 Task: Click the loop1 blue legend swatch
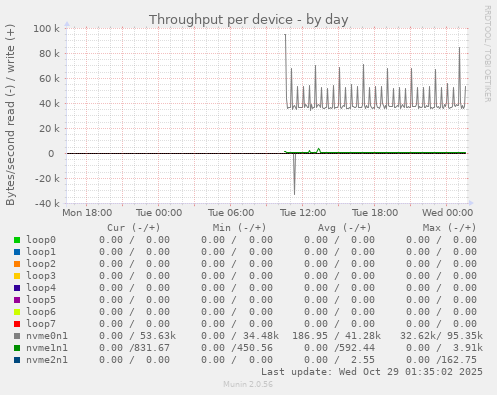[x=17, y=252]
